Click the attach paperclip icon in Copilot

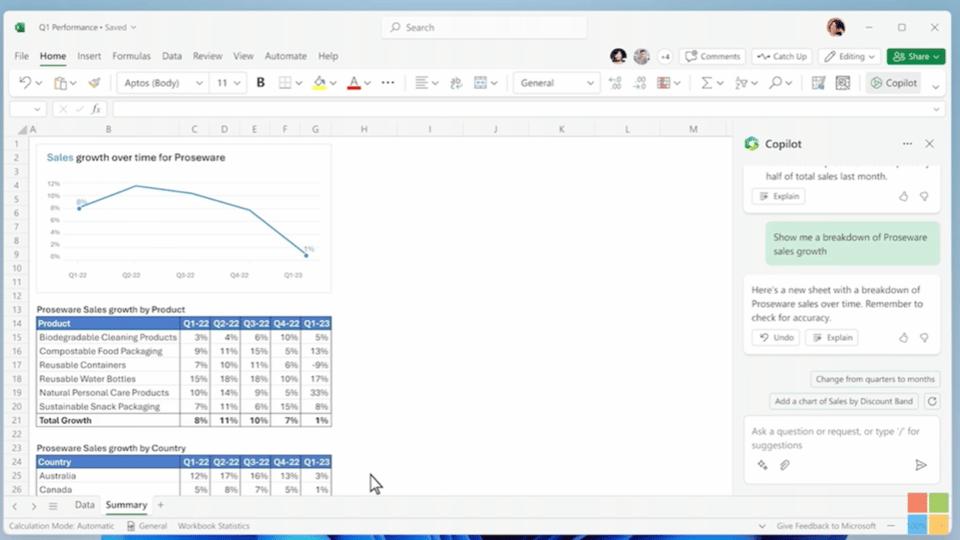point(785,465)
